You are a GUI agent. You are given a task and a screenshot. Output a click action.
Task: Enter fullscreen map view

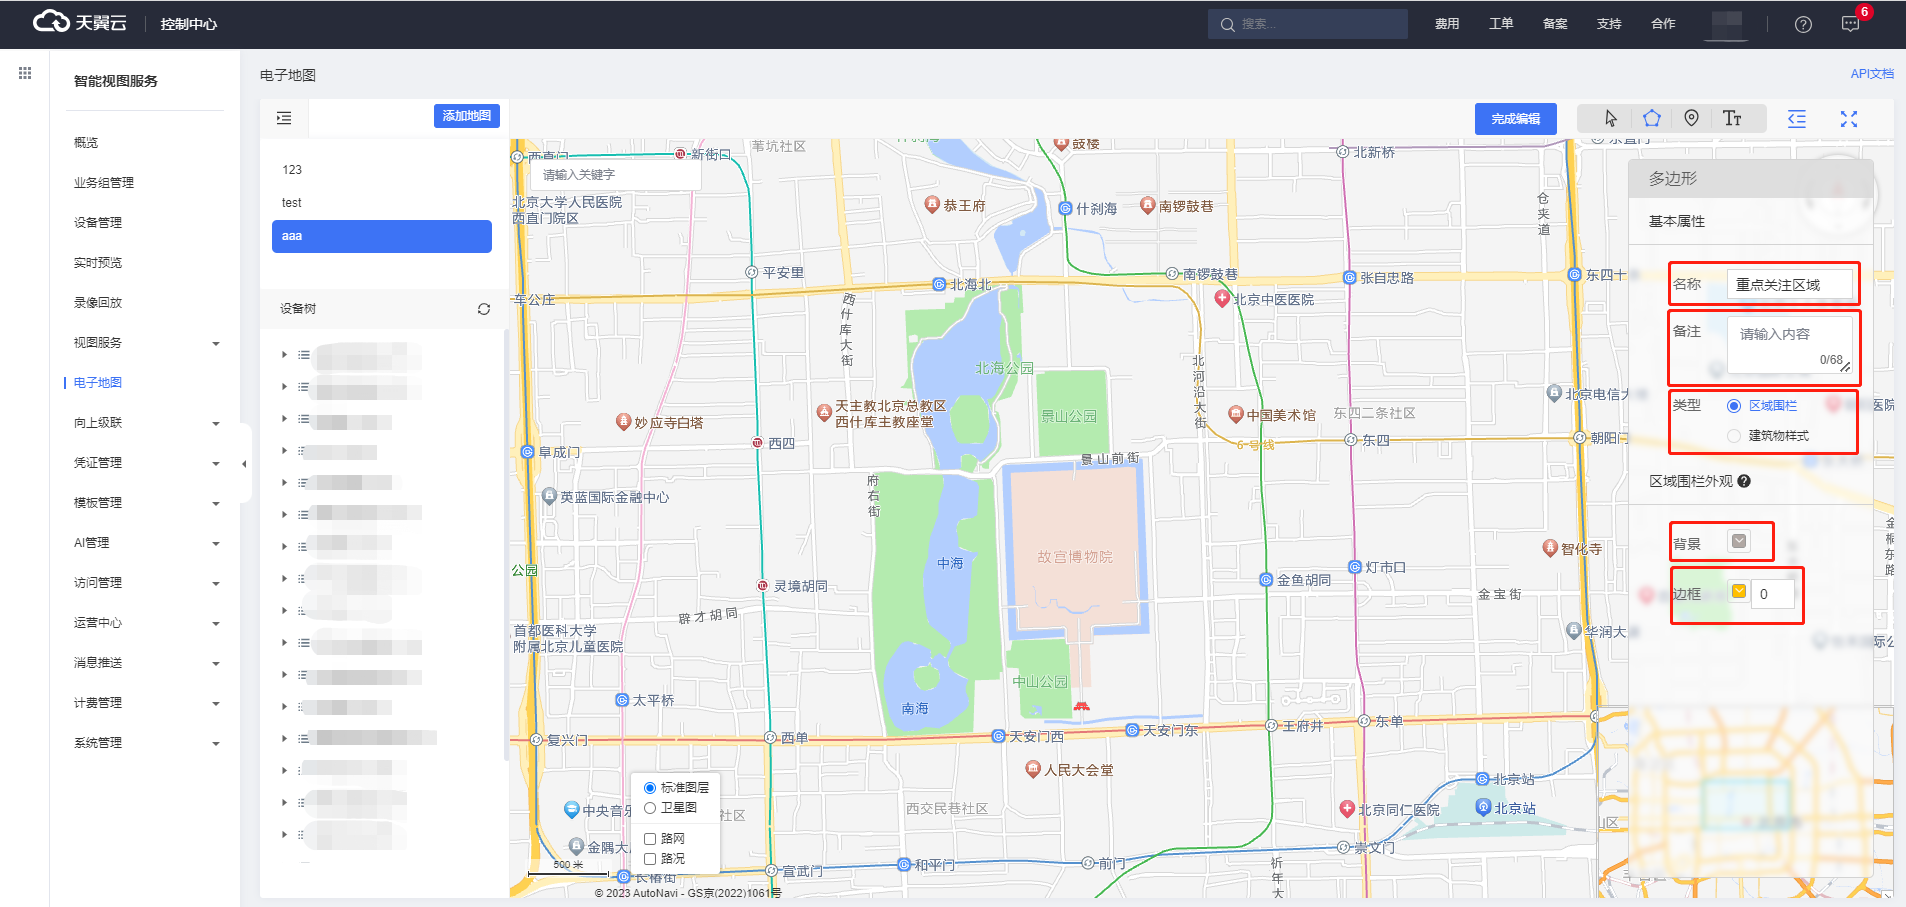click(1848, 119)
